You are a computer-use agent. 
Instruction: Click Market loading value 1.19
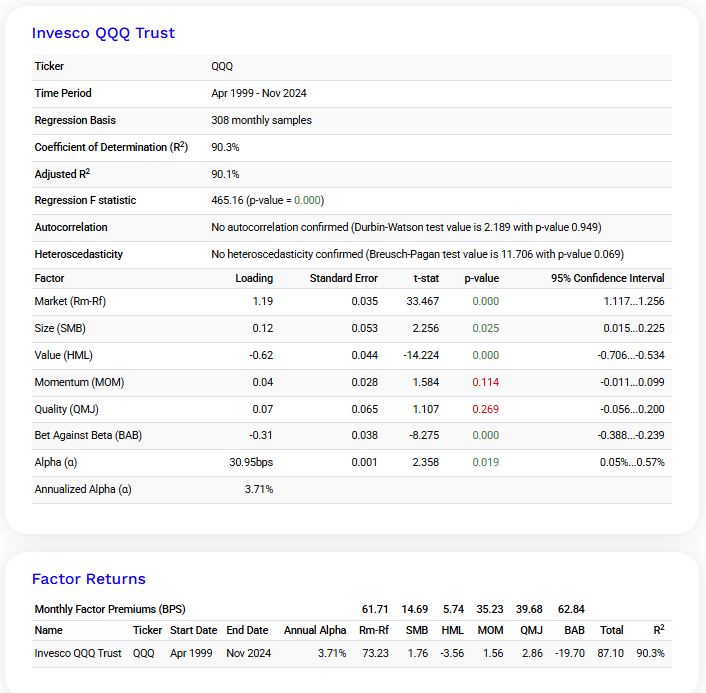pyautogui.click(x=263, y=301)
